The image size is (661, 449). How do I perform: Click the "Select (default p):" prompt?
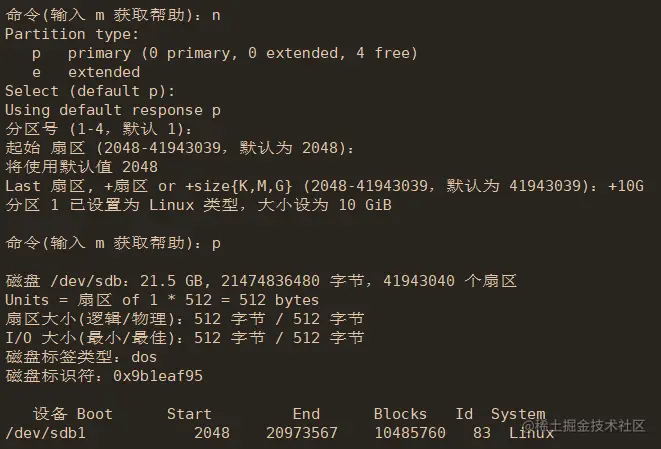pos(76,91)
